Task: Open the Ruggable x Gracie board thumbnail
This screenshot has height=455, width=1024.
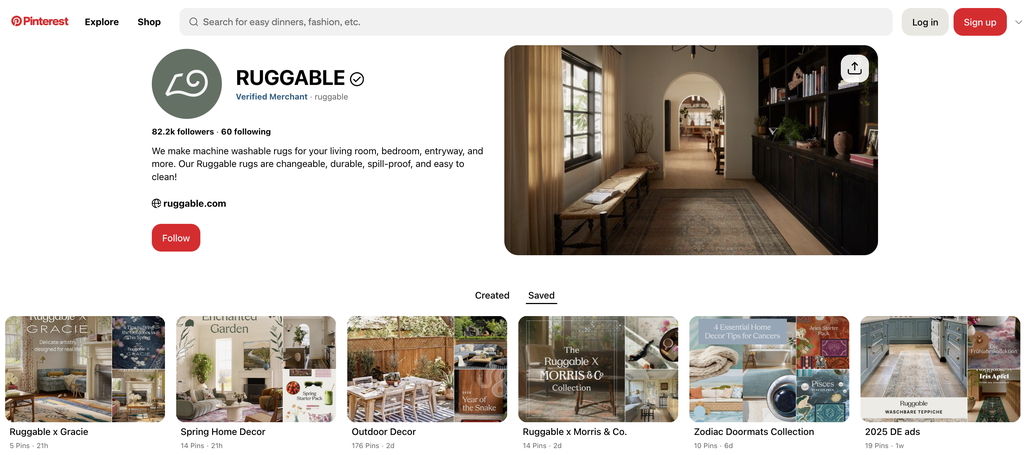Action: pos(85,369)
